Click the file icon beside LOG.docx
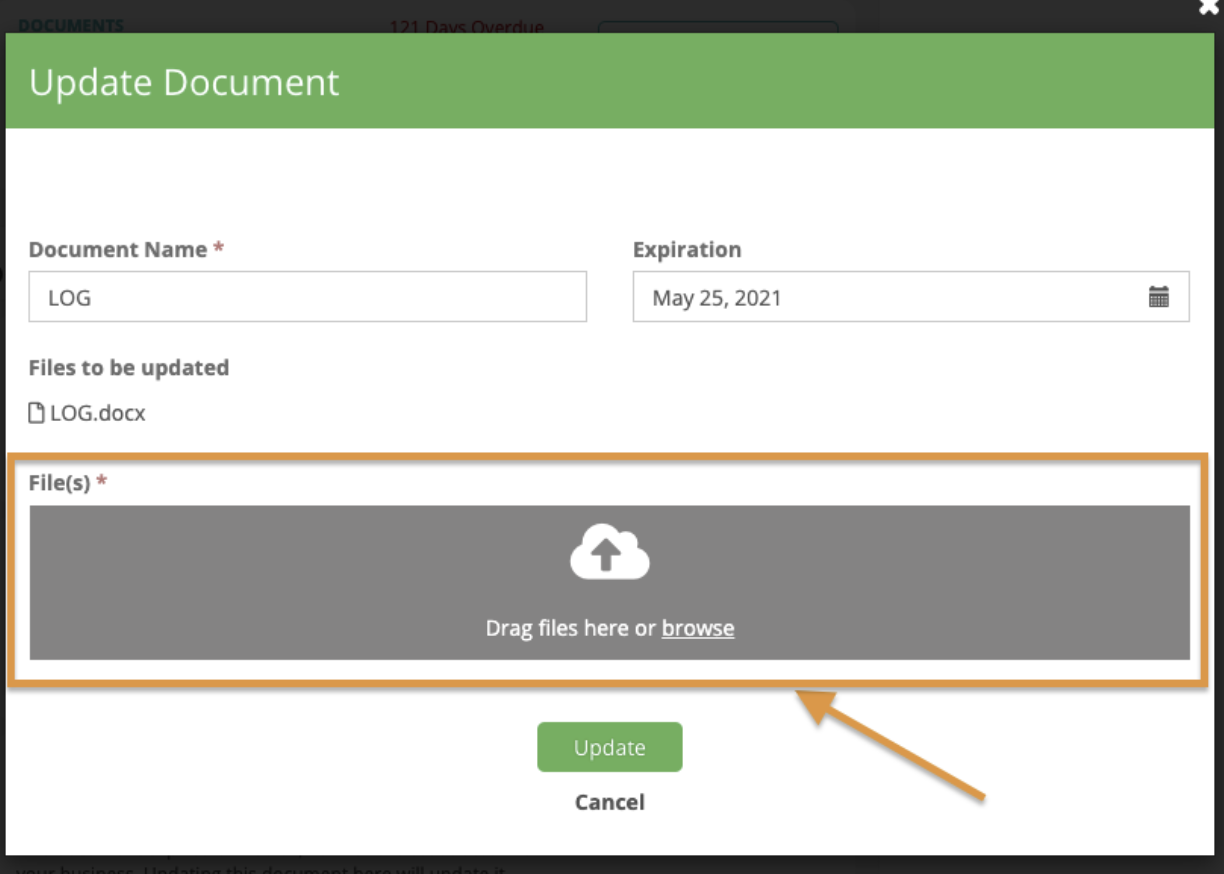1224x874 pixels. tap(37, 412)
